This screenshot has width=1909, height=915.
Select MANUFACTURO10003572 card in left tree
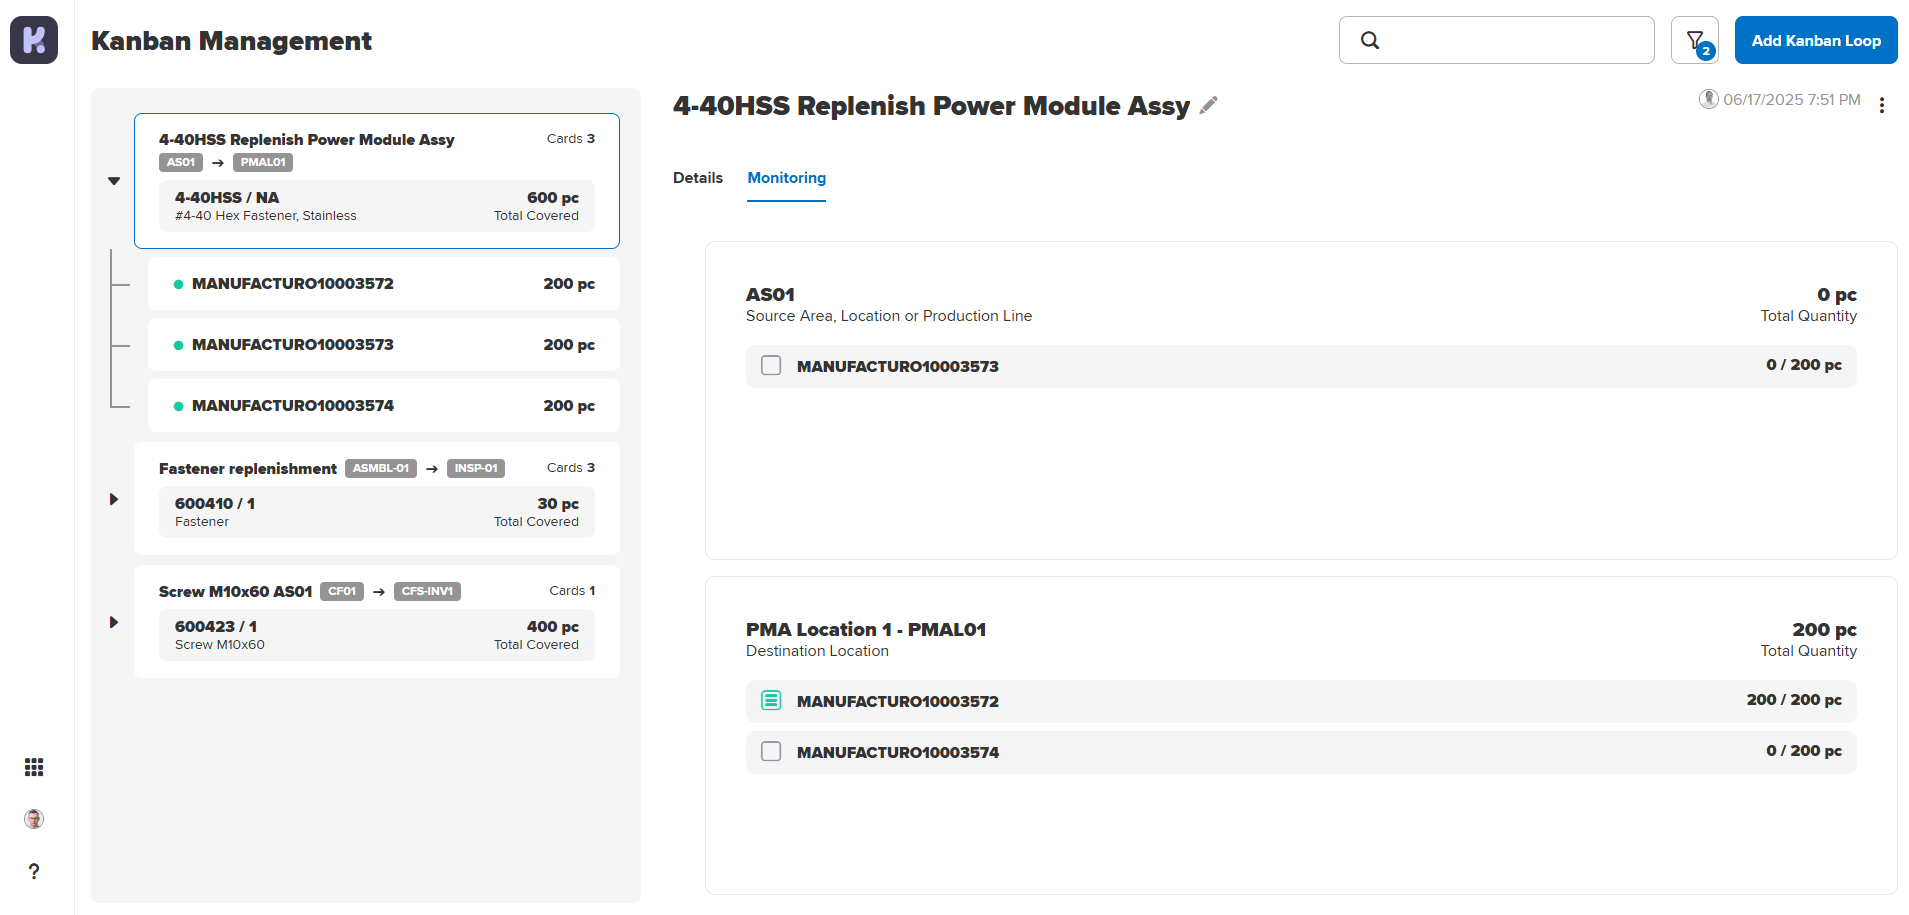click(383, 284)
